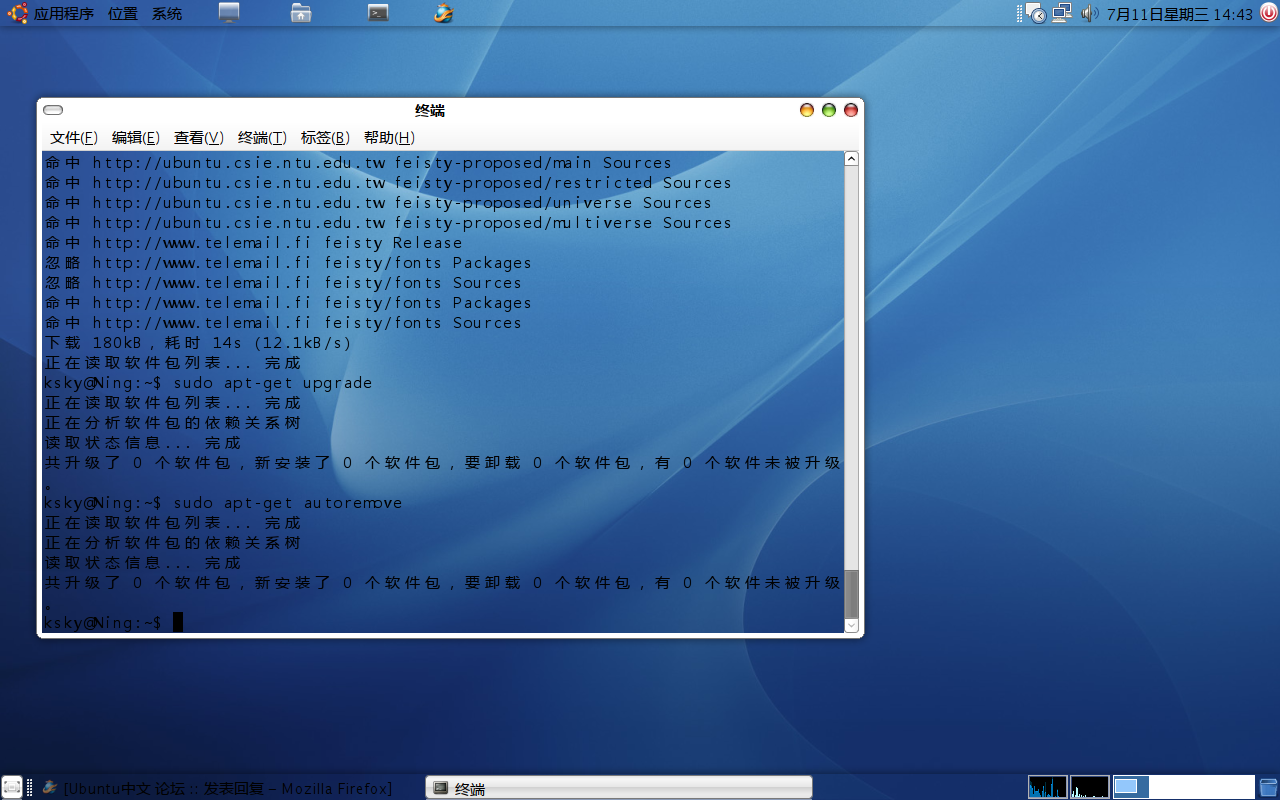Click line www.telemail.fi feisty Release
The image size is (1280, 800).
253,243
